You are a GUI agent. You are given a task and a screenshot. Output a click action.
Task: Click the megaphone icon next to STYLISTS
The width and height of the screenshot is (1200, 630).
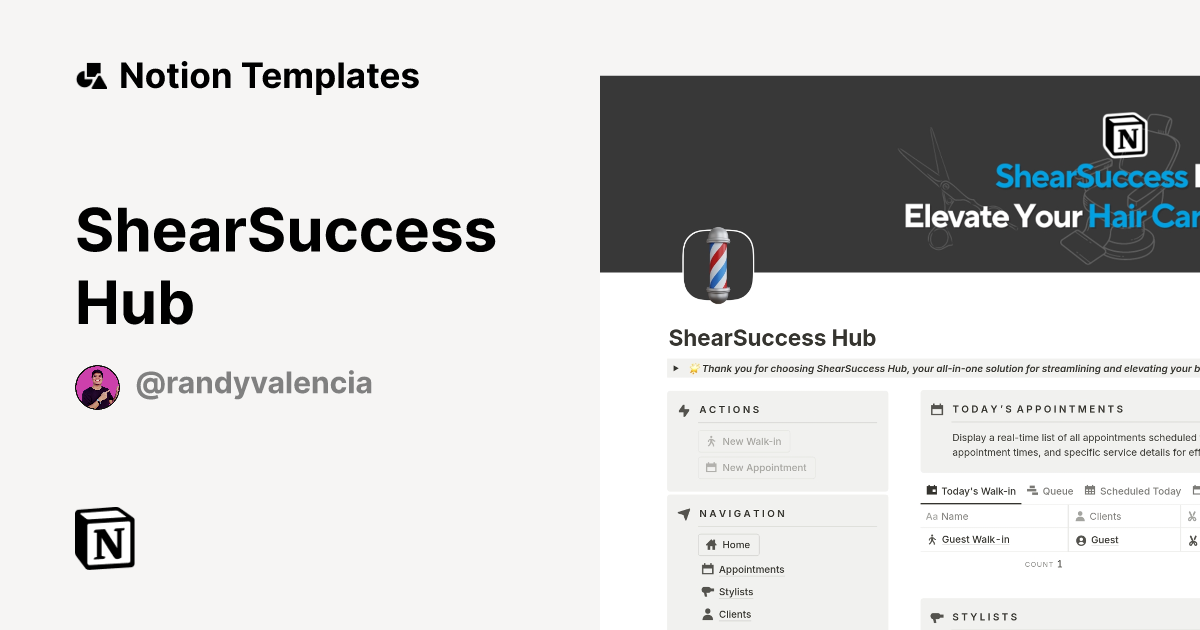click(936, 616)
